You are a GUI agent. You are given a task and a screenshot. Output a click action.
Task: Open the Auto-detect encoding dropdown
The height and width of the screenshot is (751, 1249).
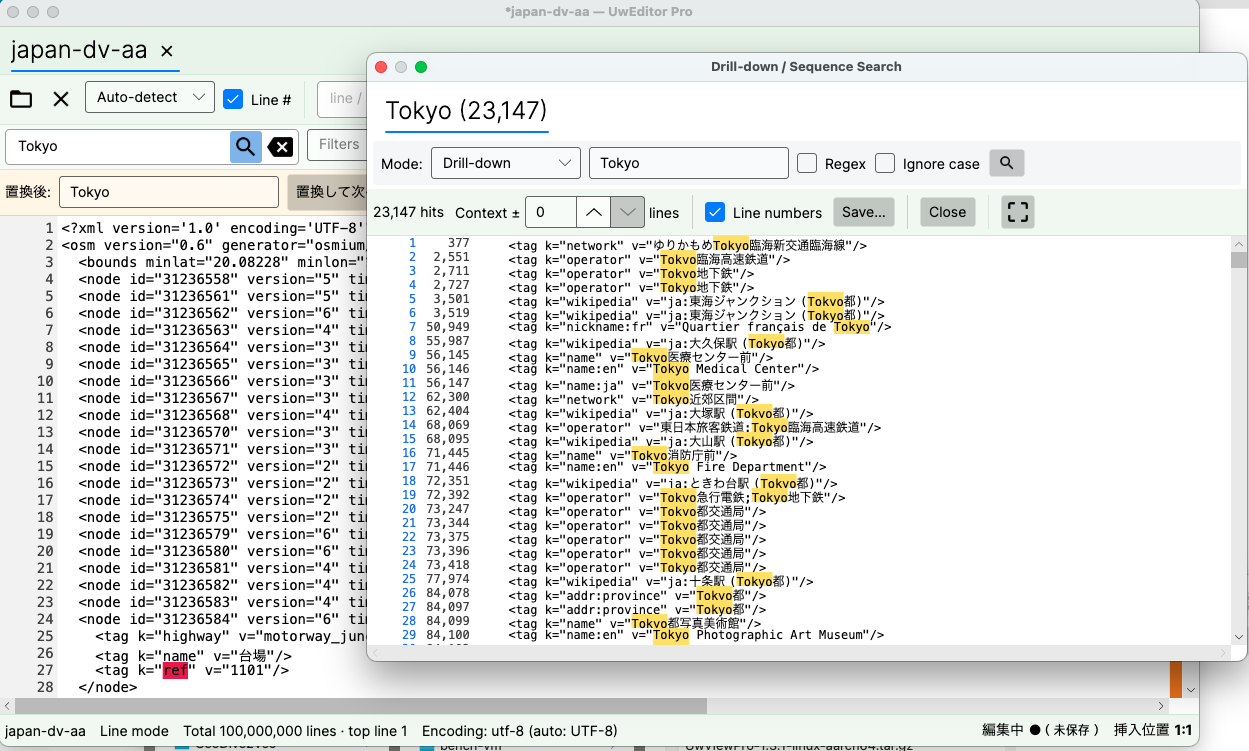pos(150,97)
